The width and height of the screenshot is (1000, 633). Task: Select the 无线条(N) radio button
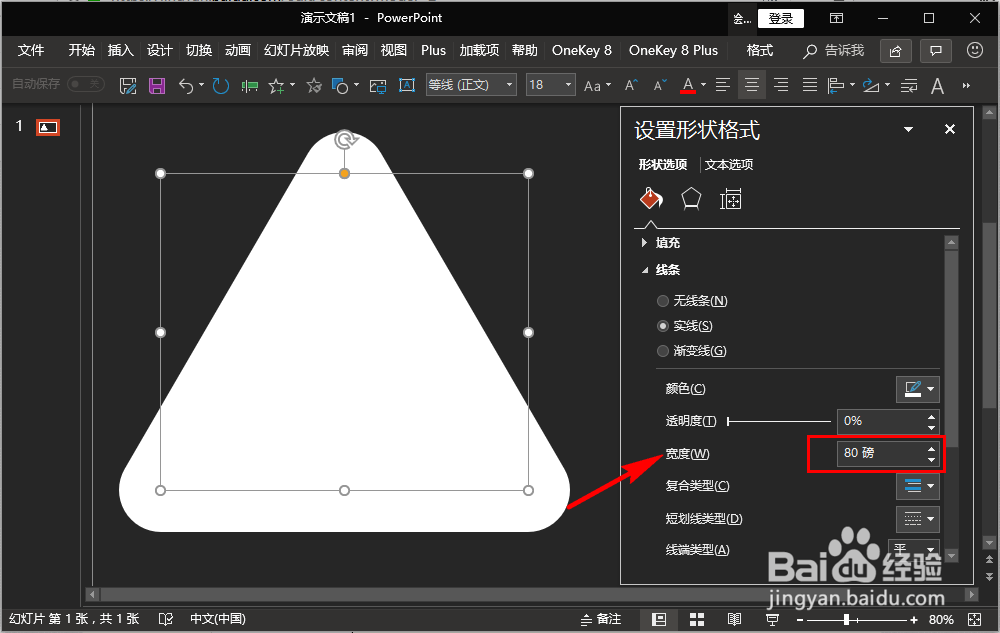click(663, 301)
